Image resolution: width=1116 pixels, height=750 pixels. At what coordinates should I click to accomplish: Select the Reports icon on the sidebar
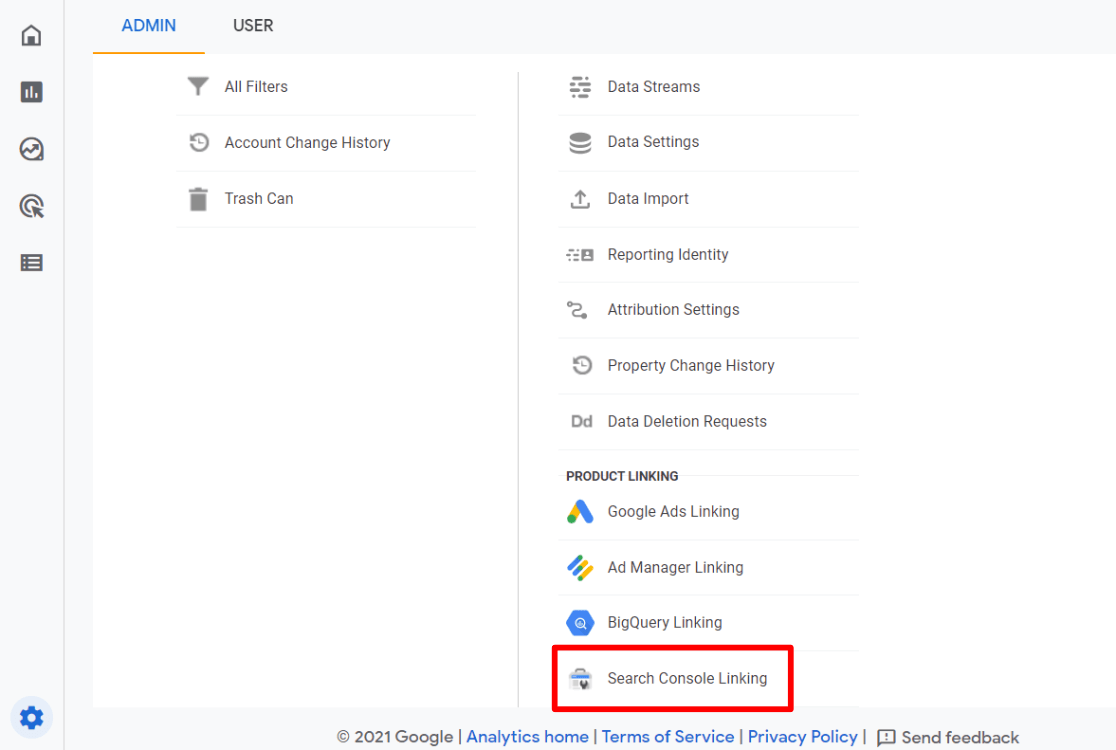pyautogui.click(x=31, y=91)
